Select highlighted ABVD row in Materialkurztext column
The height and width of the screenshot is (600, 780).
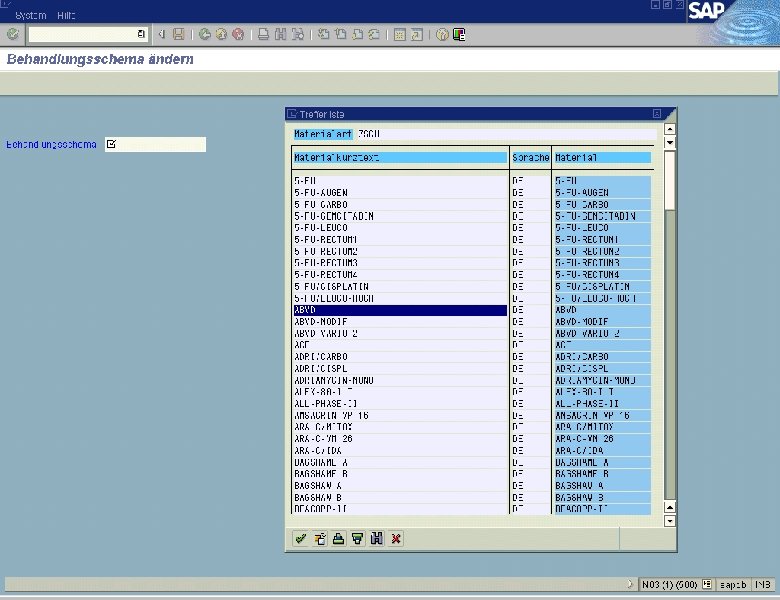click(x=400, y=310)
